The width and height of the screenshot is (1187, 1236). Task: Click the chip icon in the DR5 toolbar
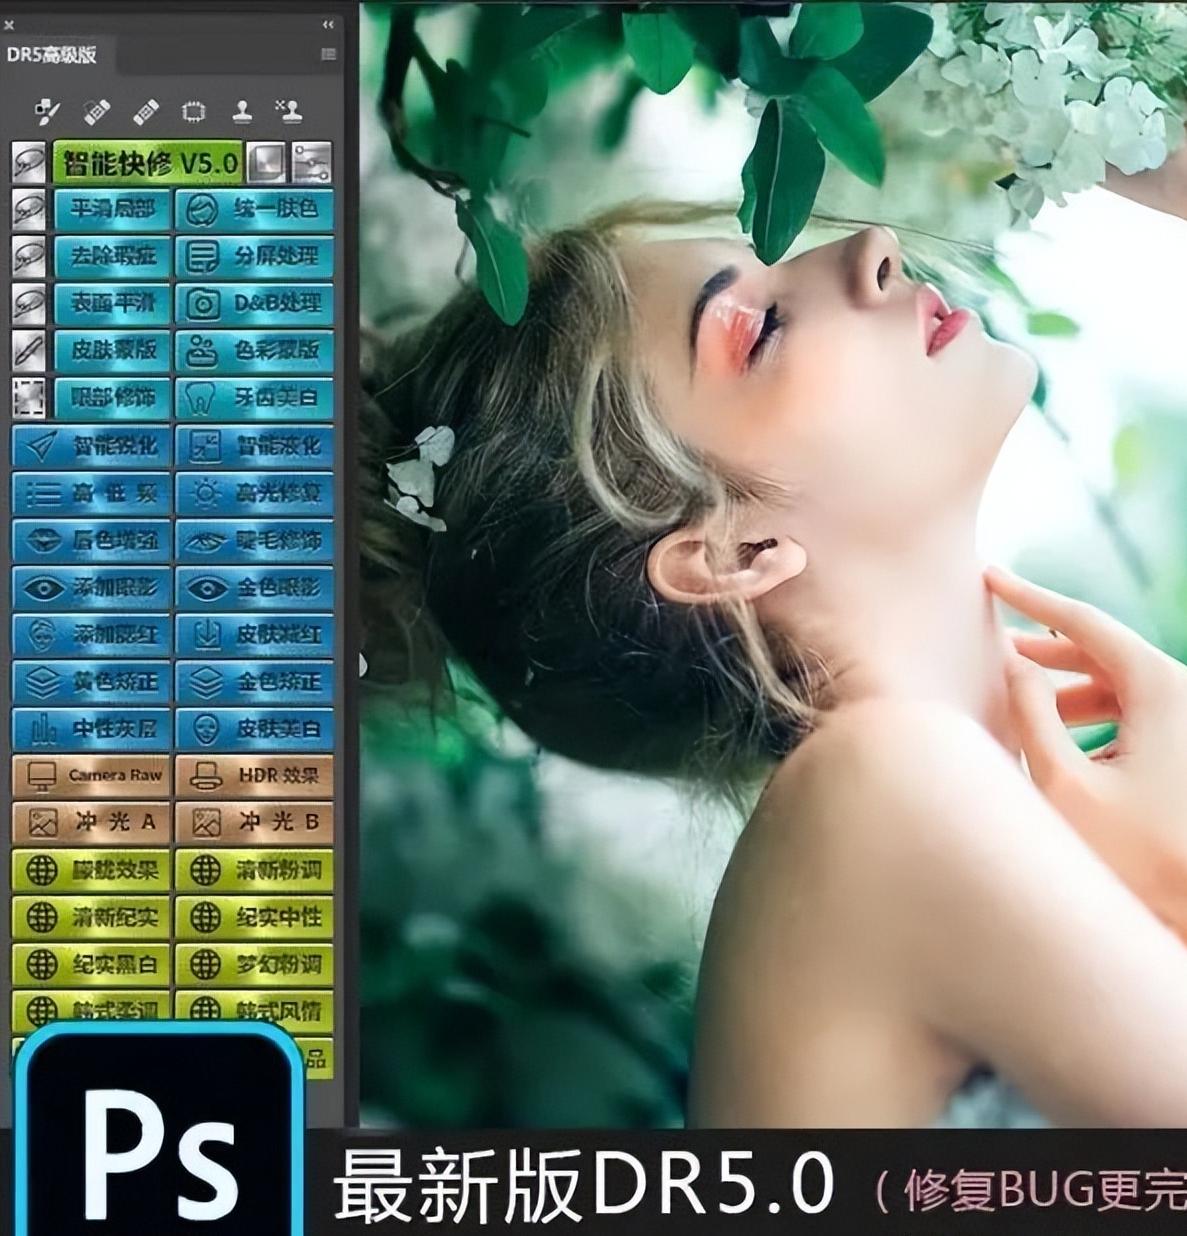pyautogui.click(x=194, y=112)
